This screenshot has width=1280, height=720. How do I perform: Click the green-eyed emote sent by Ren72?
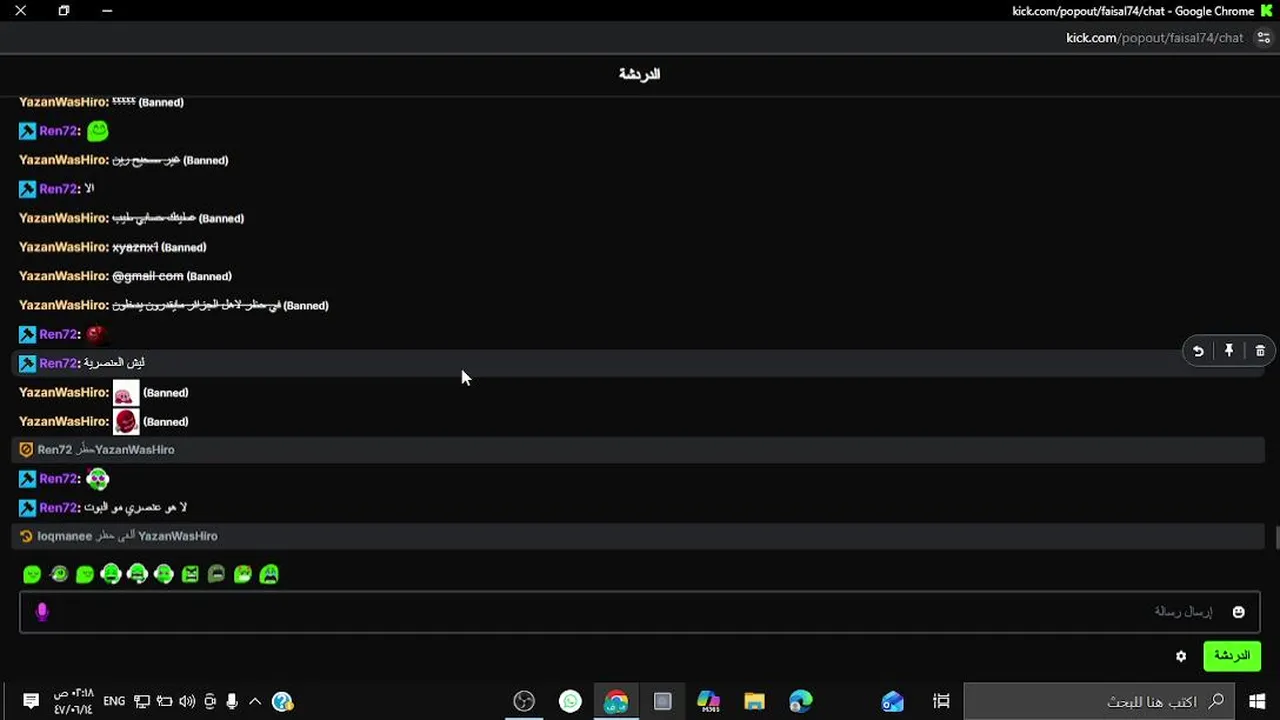[97, 479]
